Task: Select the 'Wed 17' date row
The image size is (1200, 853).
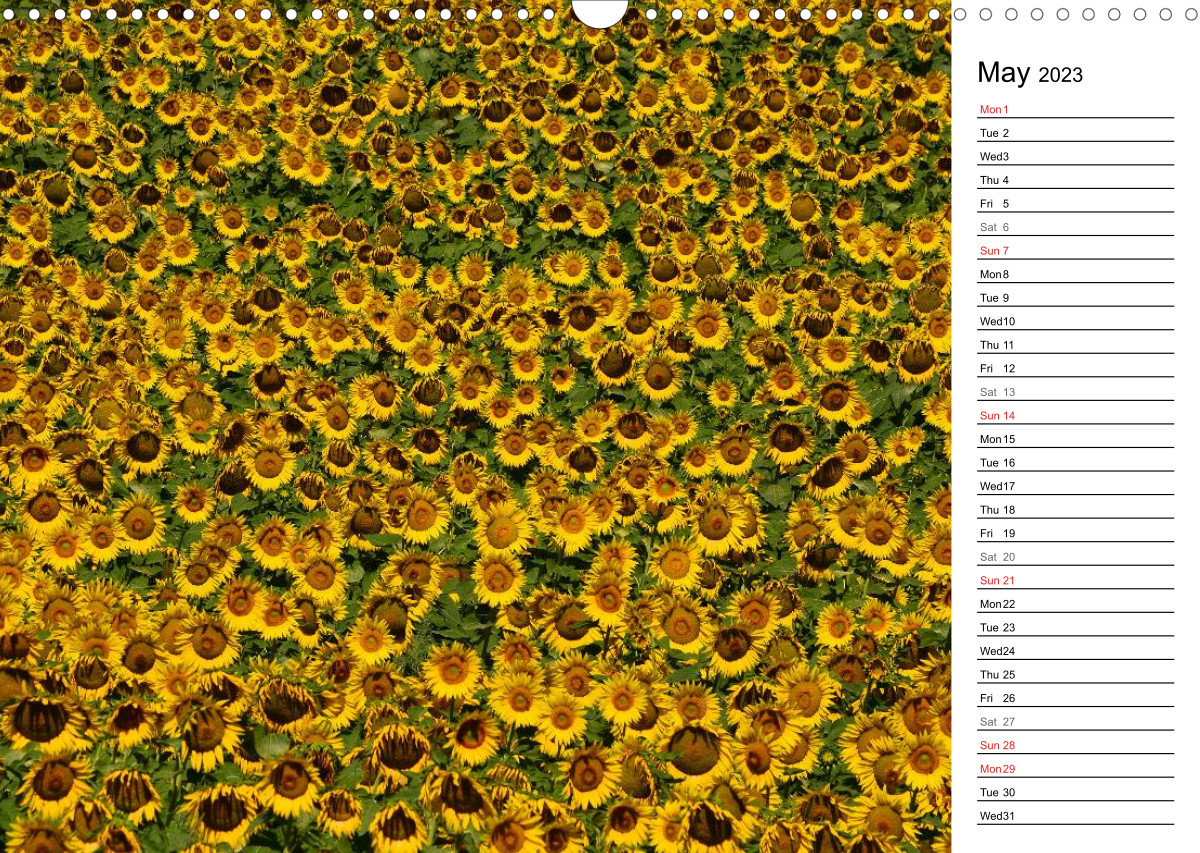Action: coord(1075,484)
